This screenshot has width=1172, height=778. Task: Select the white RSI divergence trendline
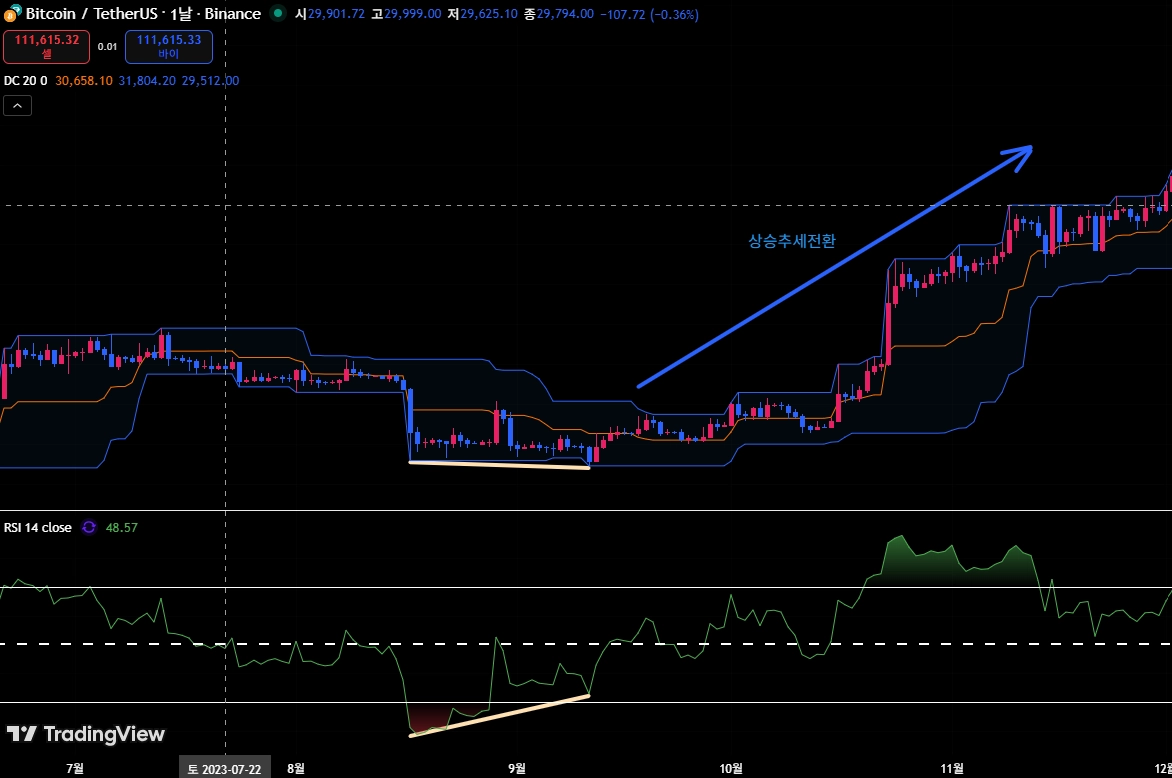[499, 716]
